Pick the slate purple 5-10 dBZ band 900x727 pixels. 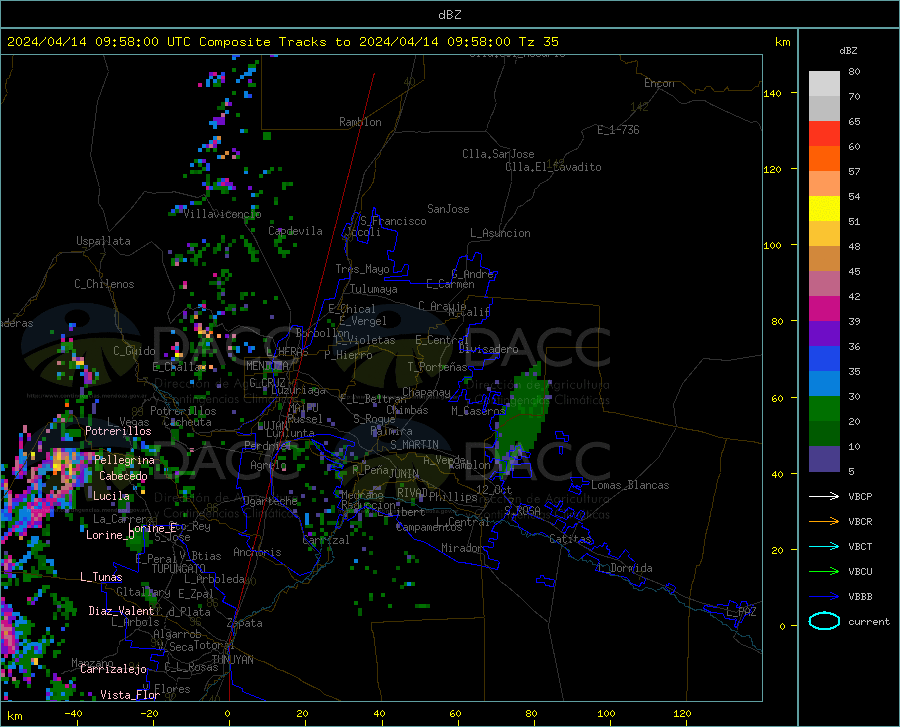(824, 459)
